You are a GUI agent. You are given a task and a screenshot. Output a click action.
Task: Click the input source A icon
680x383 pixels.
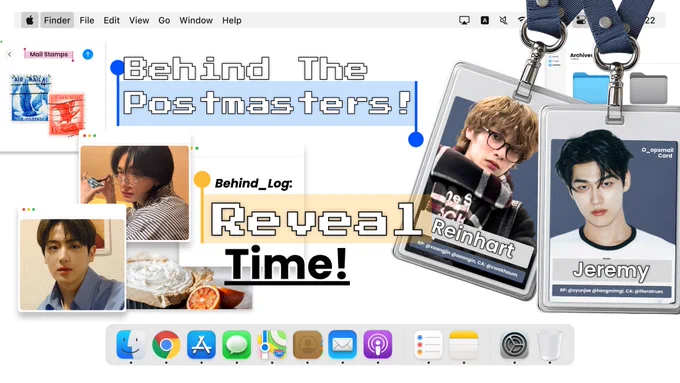point(484,20)
